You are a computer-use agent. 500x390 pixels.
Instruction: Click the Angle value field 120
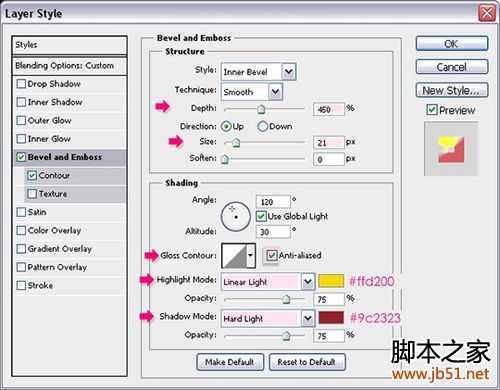point(273,202)
